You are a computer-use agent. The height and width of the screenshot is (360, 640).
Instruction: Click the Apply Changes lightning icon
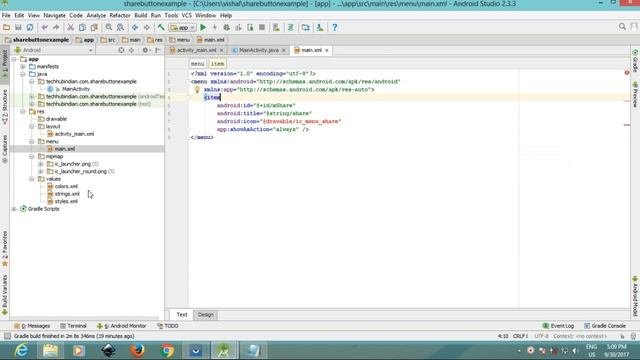pyautogui.click(x=215, y=27)
